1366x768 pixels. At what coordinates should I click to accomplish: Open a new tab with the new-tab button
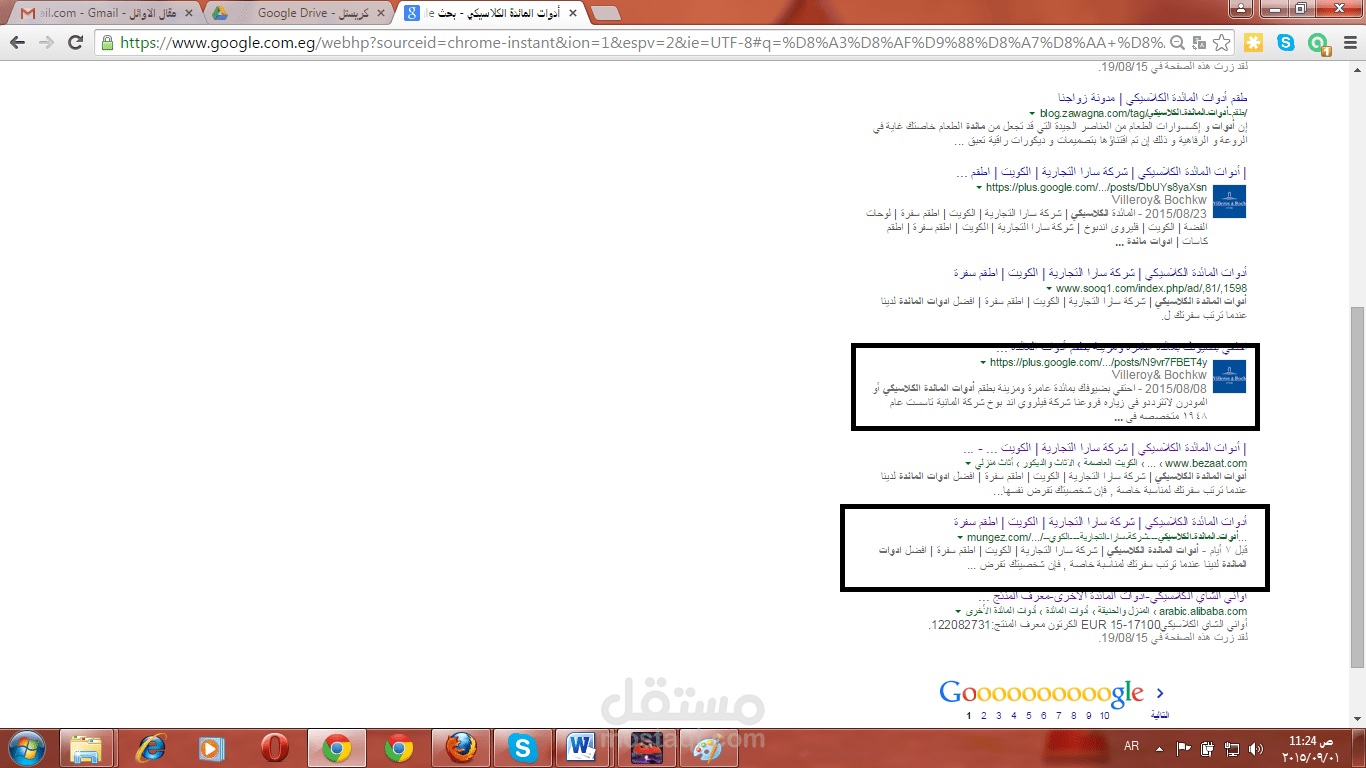605,13
